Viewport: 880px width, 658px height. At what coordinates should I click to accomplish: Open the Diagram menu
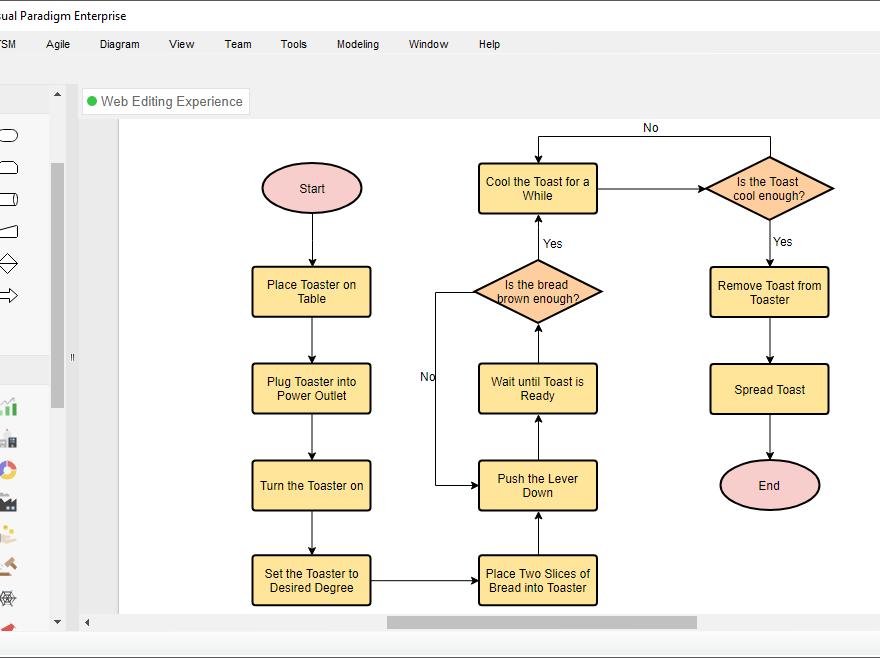(119, 44)
